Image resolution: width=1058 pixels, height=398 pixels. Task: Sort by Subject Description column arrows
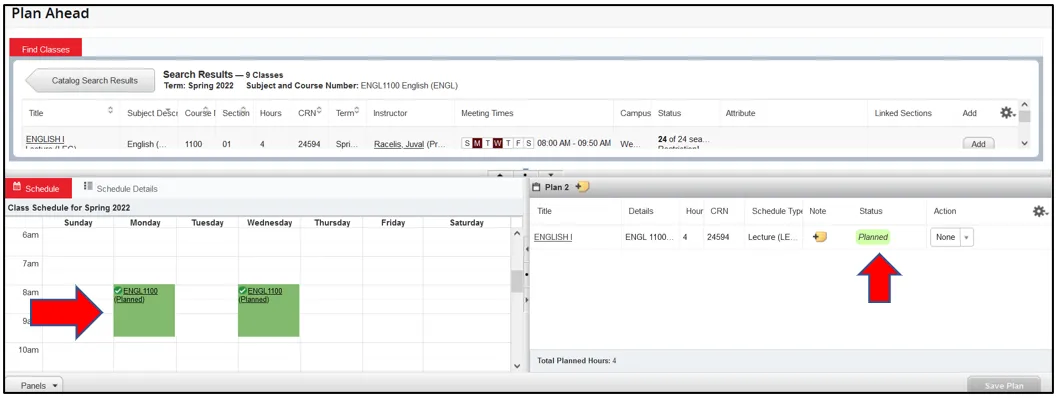tap(168, 110)
